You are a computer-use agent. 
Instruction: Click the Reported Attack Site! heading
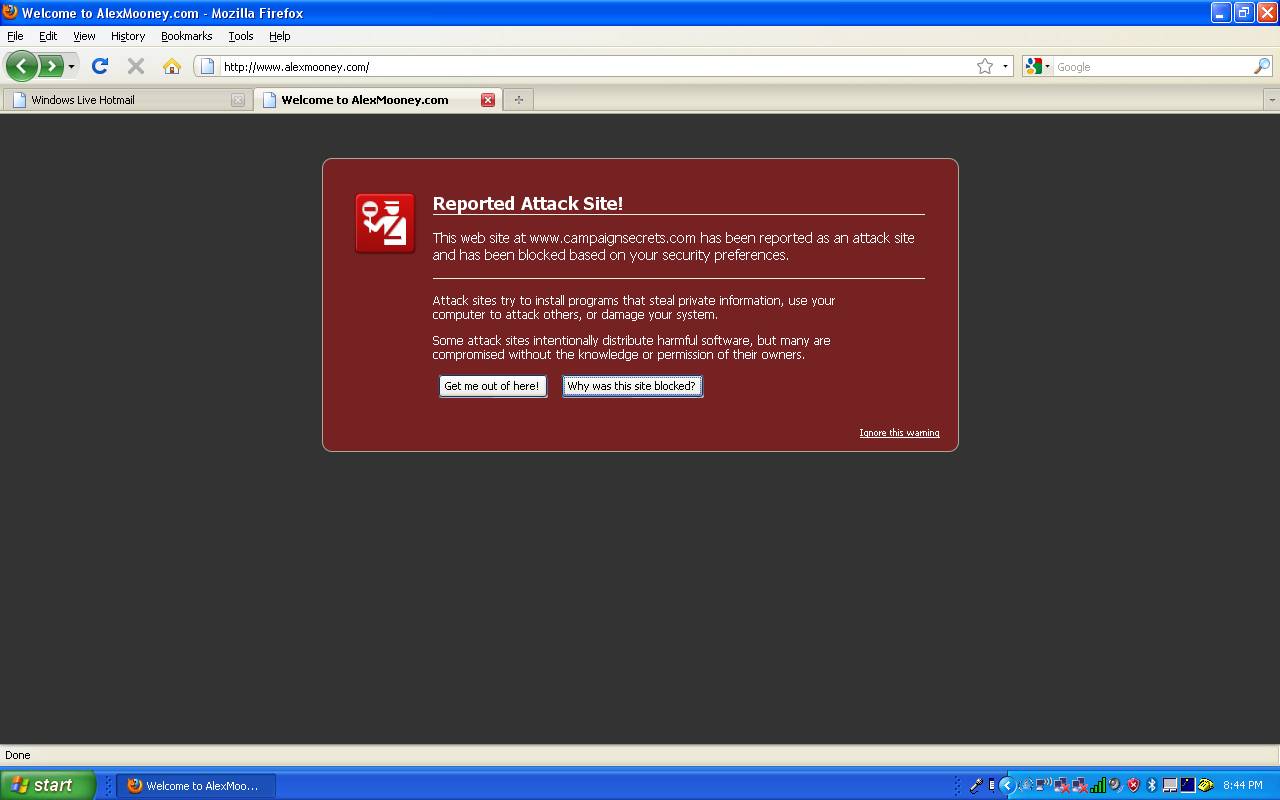(528, 204)
